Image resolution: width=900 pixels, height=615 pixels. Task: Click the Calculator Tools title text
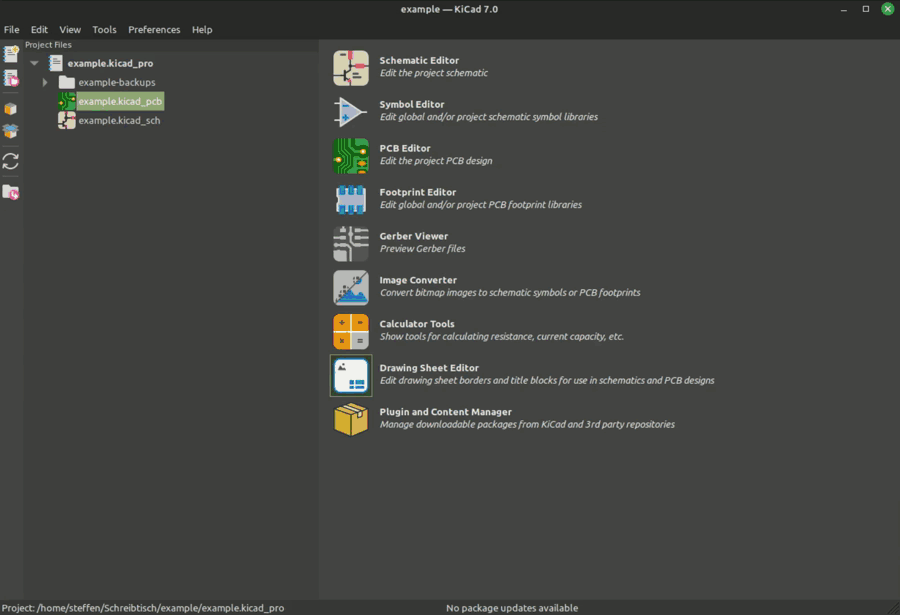click(x=417, y=324)
